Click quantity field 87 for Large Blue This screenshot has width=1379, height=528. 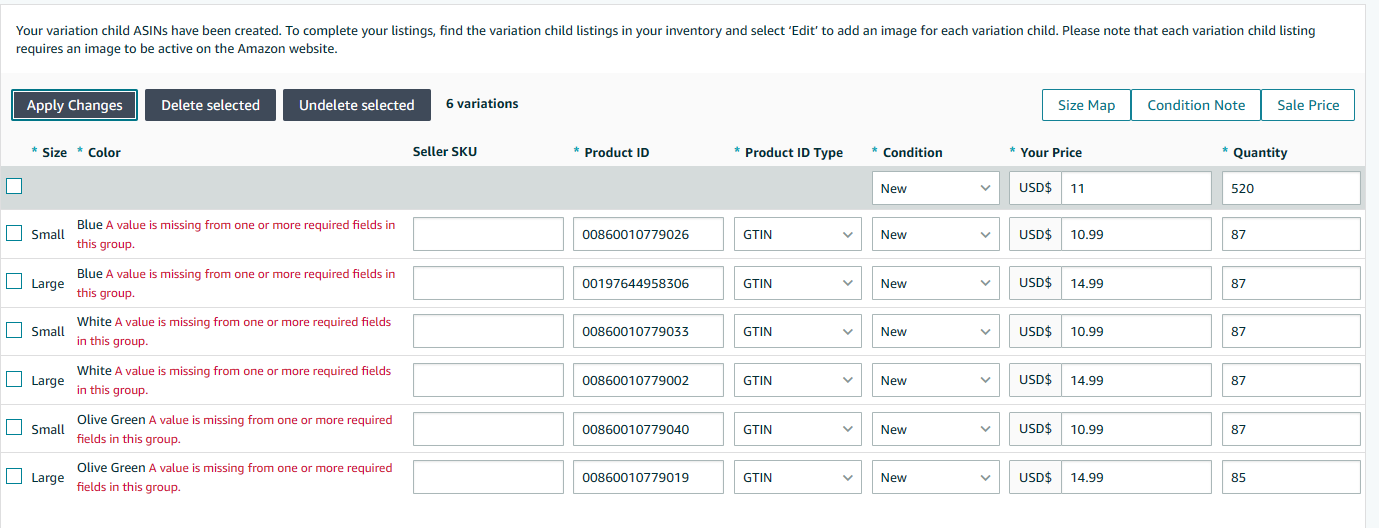coord(1291,283)
